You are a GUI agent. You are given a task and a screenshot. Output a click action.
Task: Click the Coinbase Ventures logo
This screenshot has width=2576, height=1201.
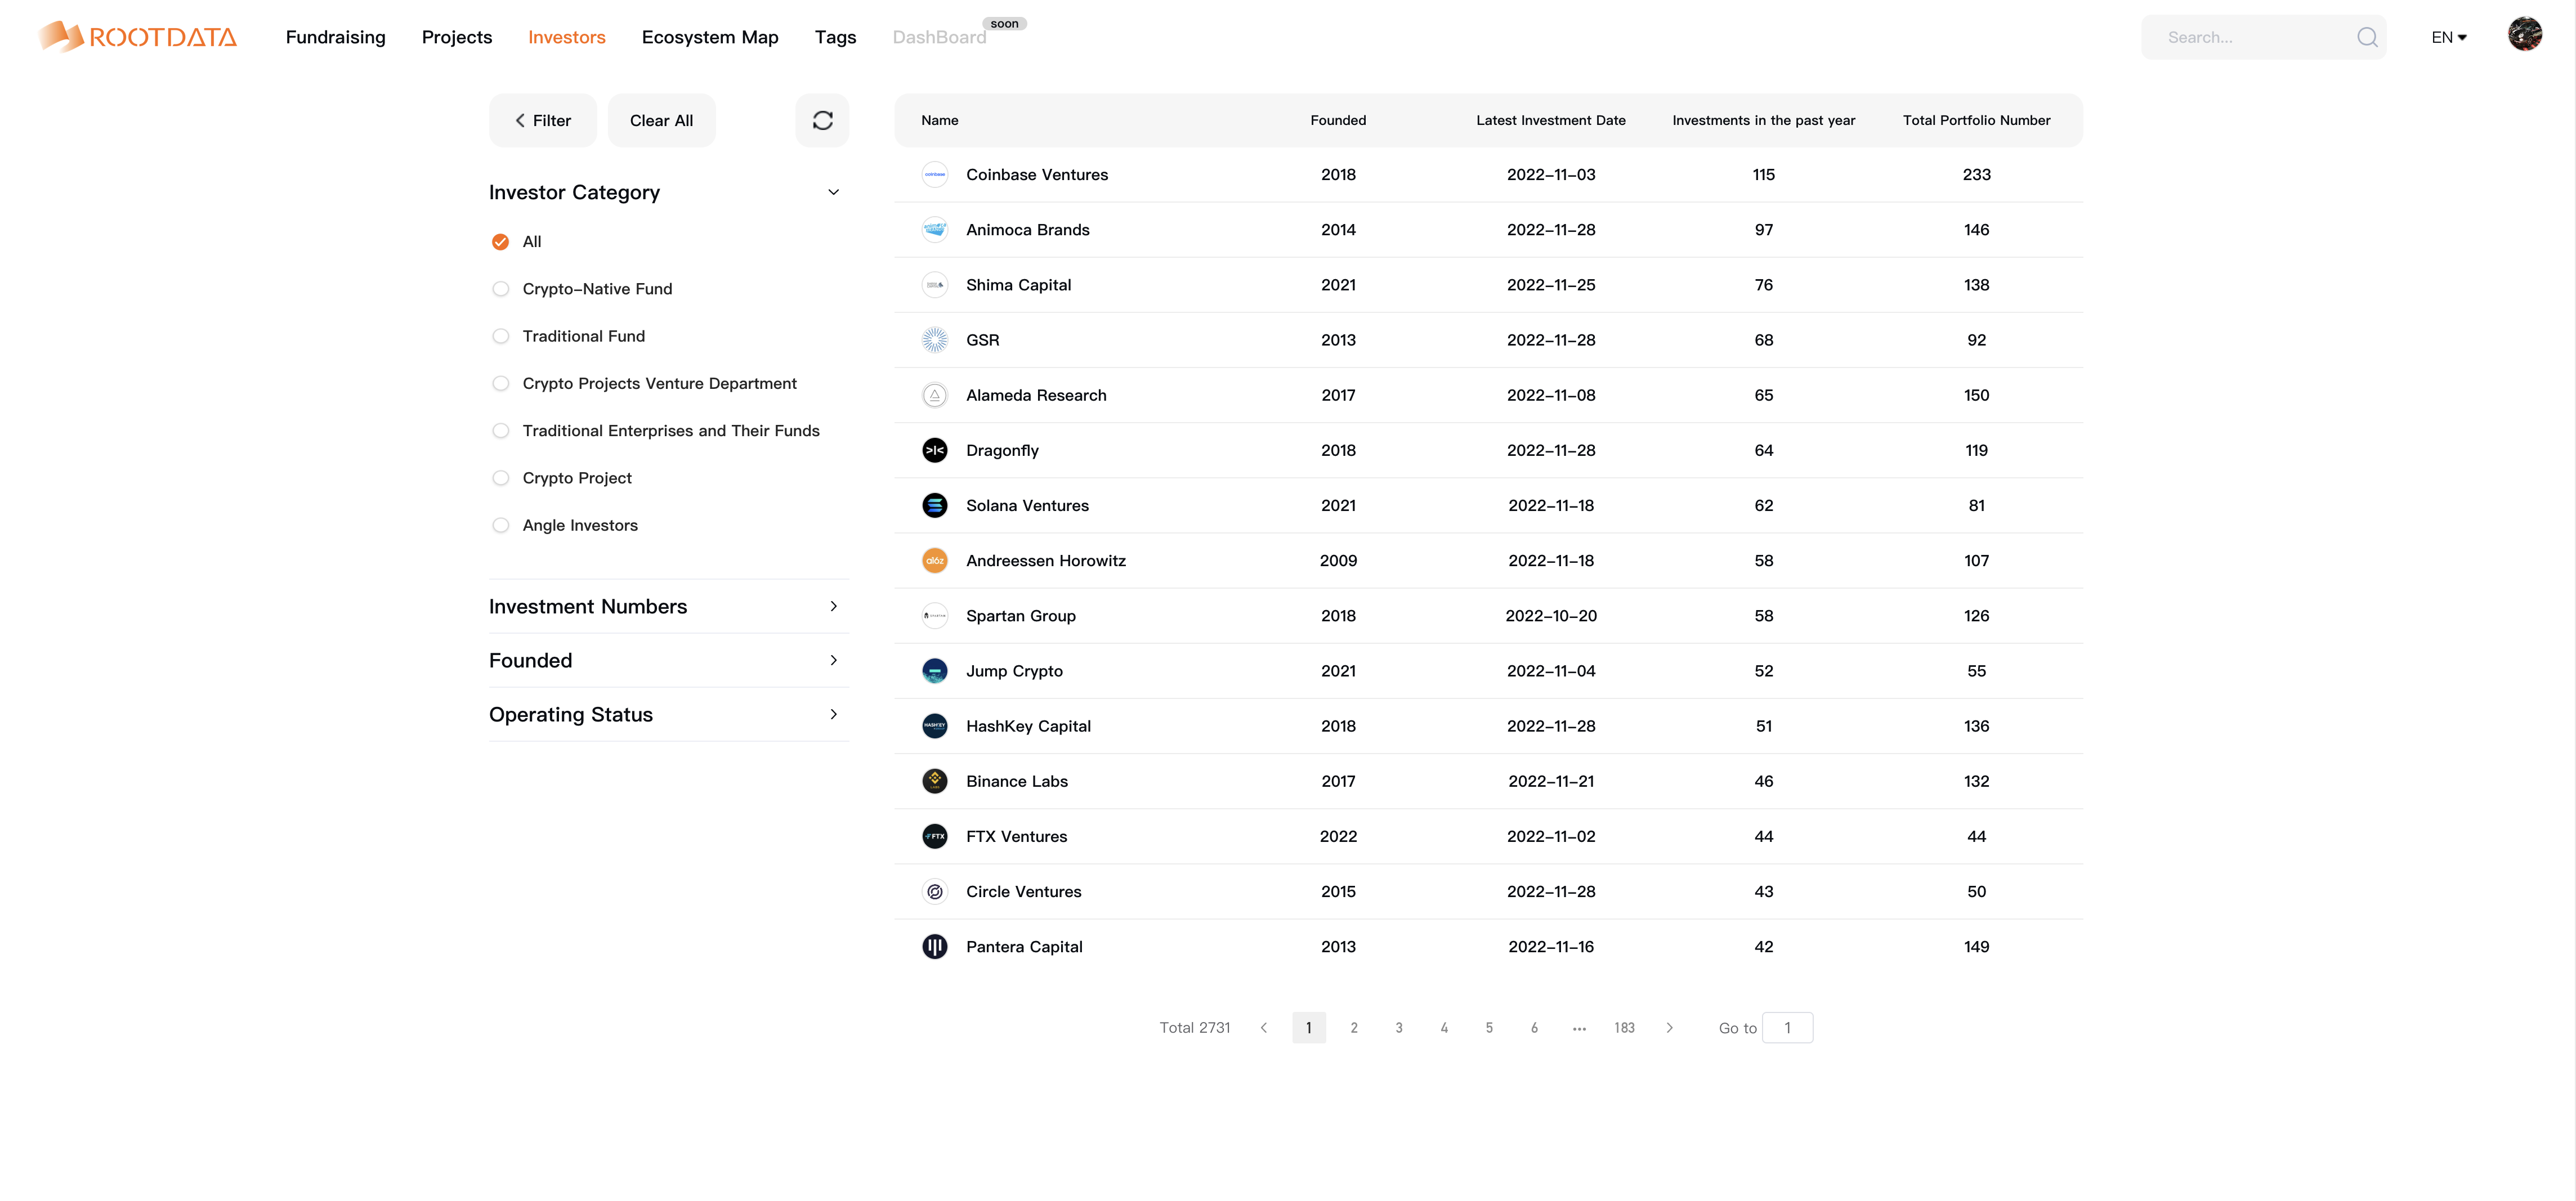coord(934,174)
